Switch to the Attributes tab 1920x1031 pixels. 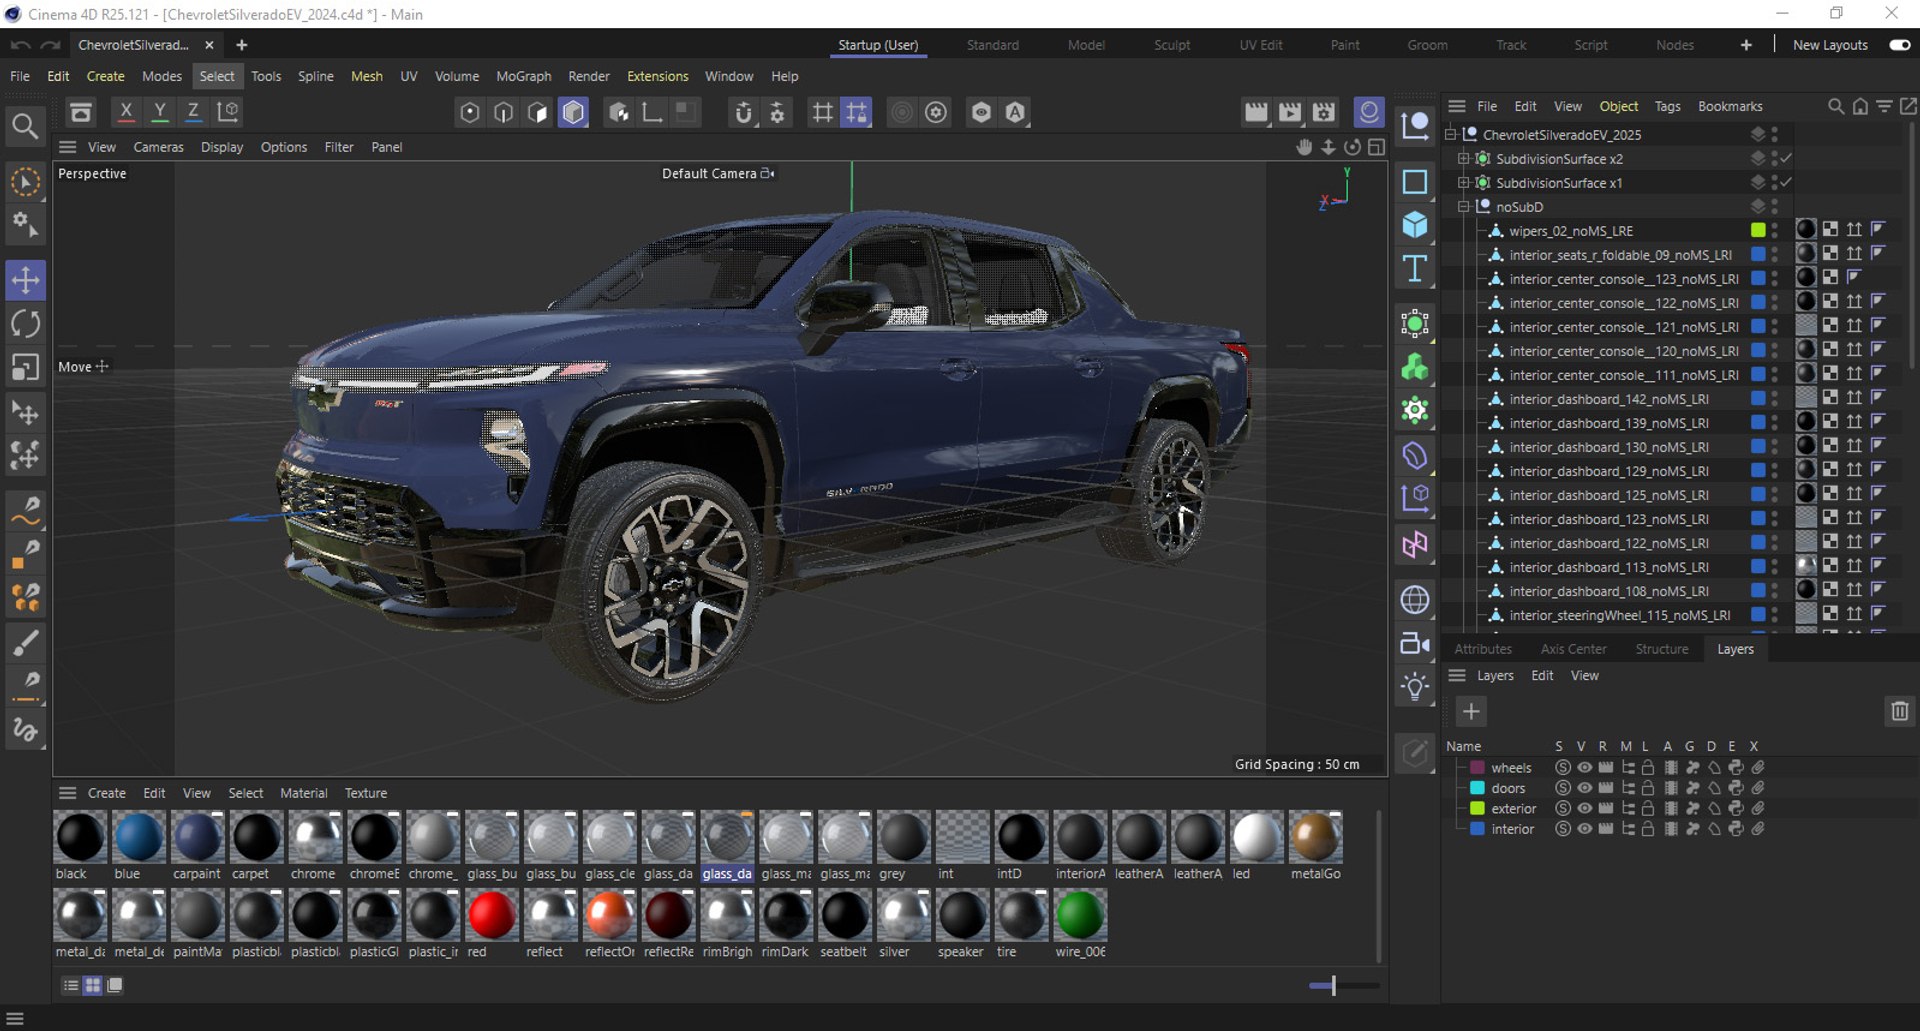click(1483, 649)
